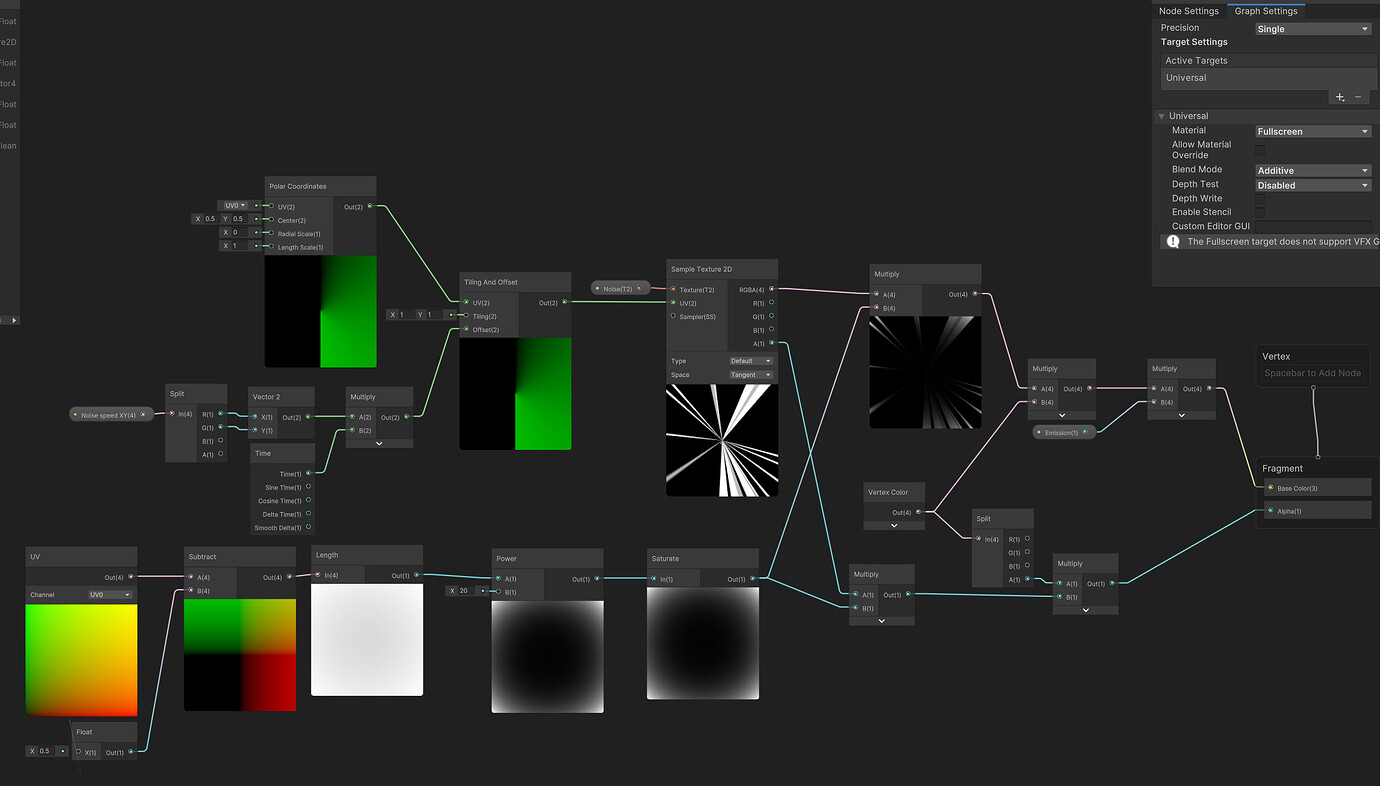Image resolution: width=1380 pixels, height=786 pixels.
Task: Select the Emission(1) property pill
Action: tap(1064, 432)
